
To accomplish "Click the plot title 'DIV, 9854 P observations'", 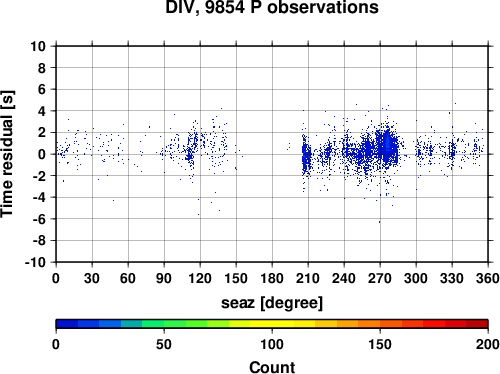I will (x=272, y=7).
